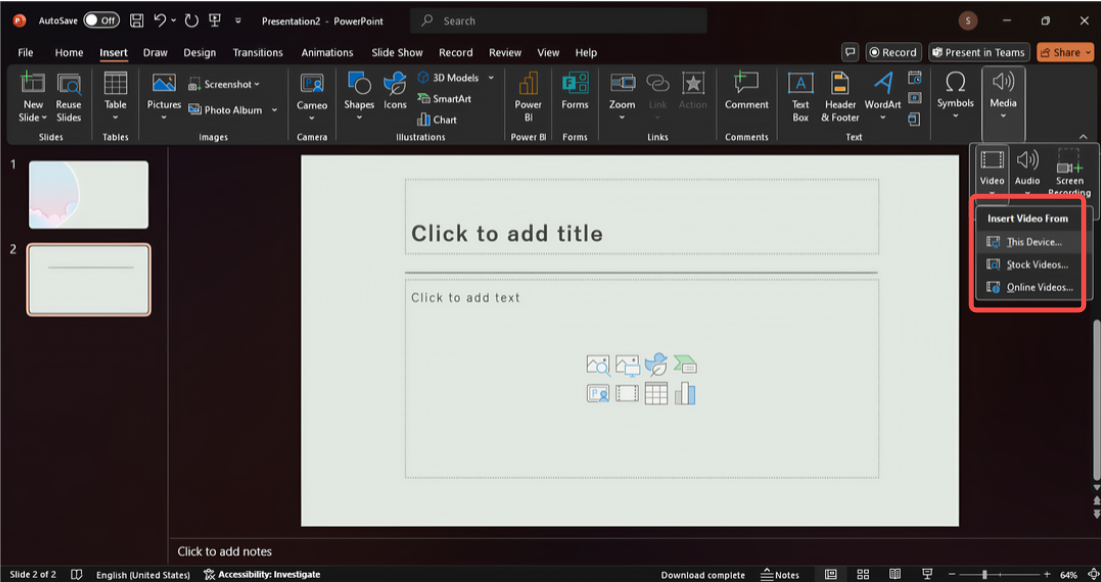The image size is (1101, 582).
Task: Click the Record button at top right
Action: coord(892,53)
